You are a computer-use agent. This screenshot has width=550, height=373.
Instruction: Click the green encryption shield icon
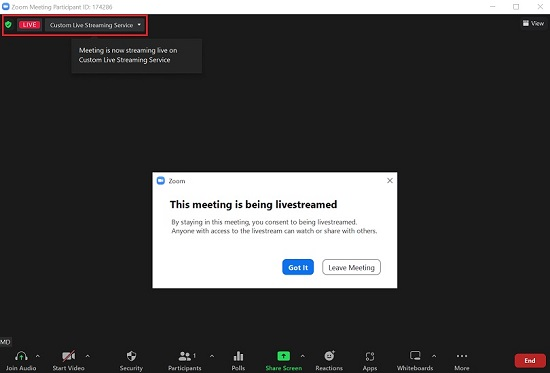8,25
